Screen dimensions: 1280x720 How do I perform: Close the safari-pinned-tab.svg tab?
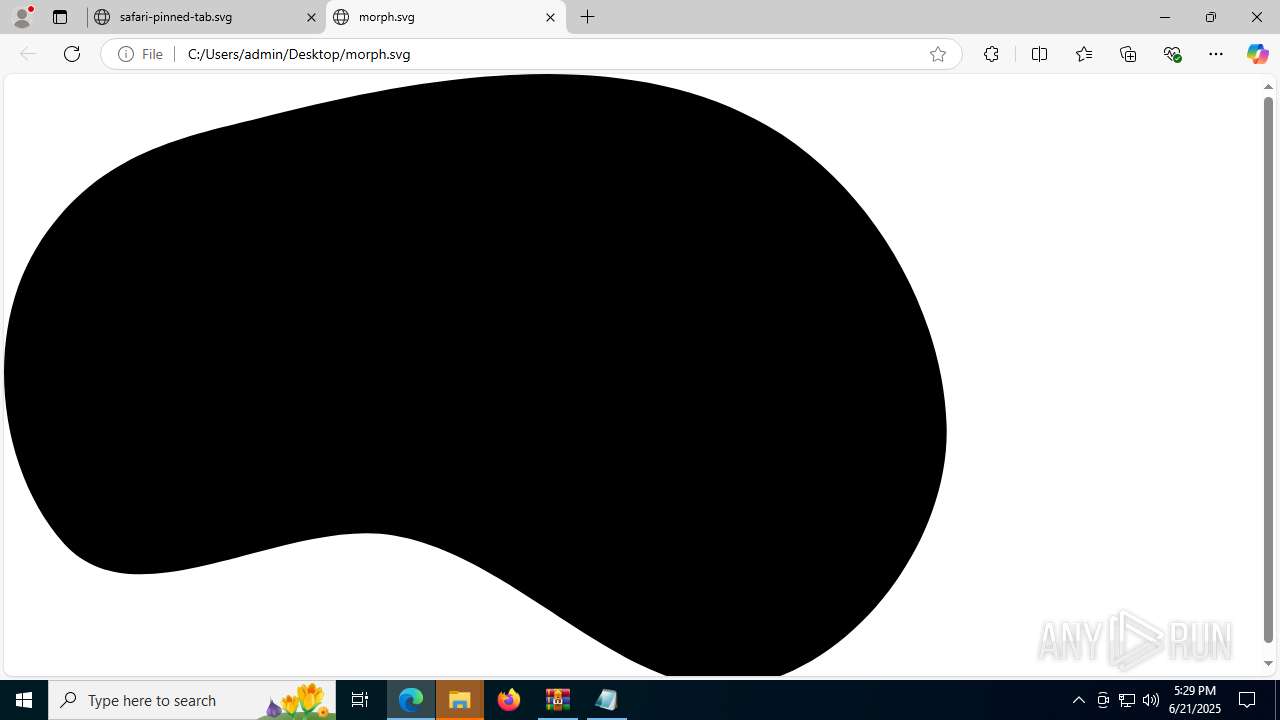[311, 17]
